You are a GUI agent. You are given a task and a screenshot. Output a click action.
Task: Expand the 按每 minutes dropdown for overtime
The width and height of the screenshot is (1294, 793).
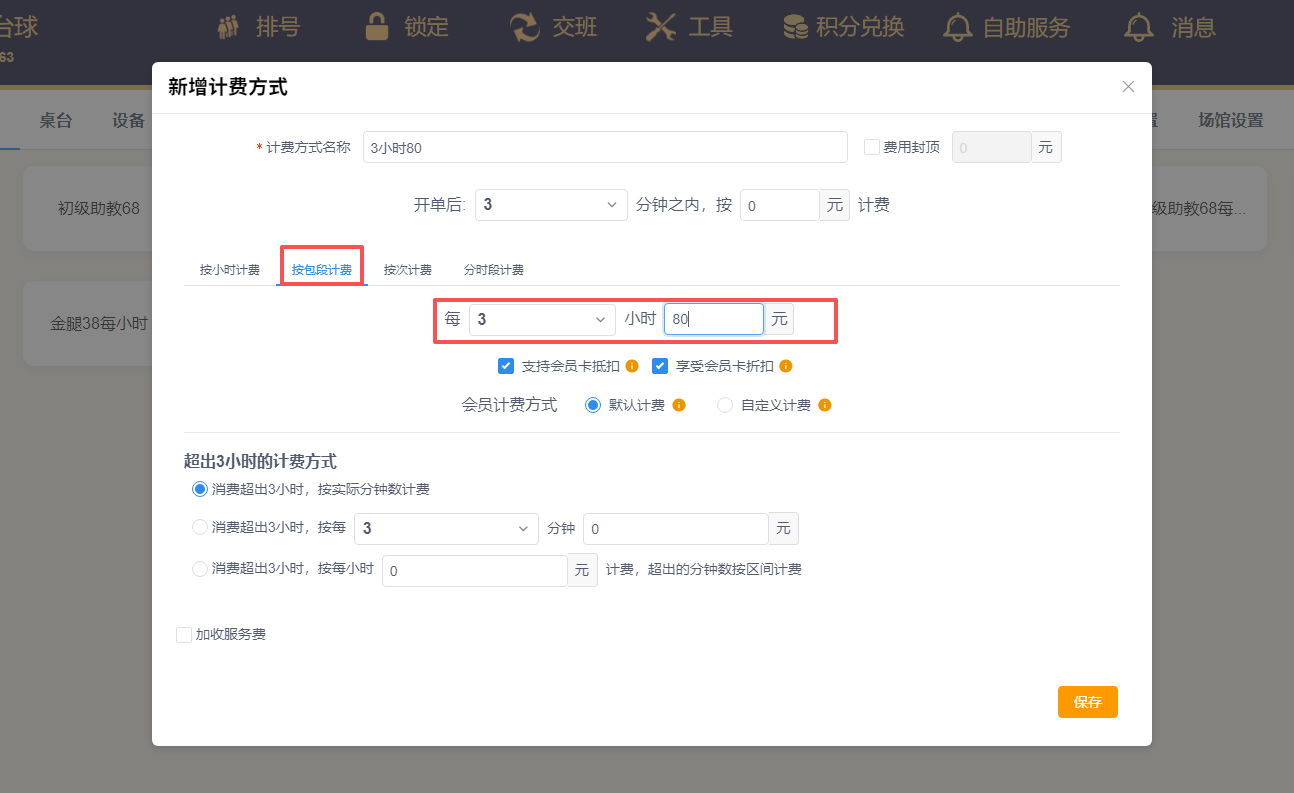tap(446, 529)
